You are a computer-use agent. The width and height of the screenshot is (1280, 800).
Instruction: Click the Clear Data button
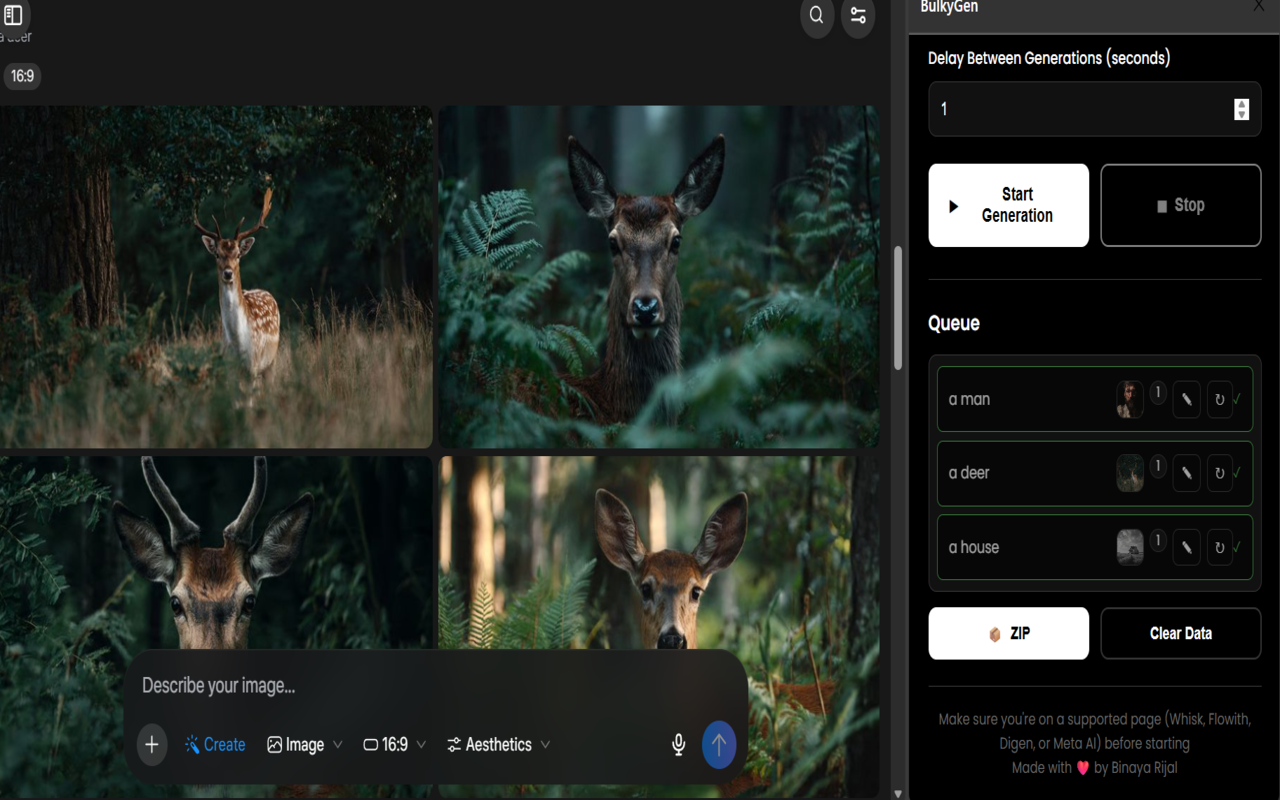pyautogui.click(x=1181, y=633)
